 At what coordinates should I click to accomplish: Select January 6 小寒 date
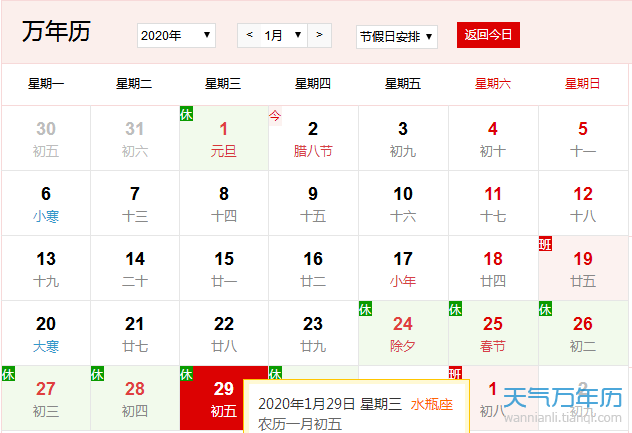[46, 204]
